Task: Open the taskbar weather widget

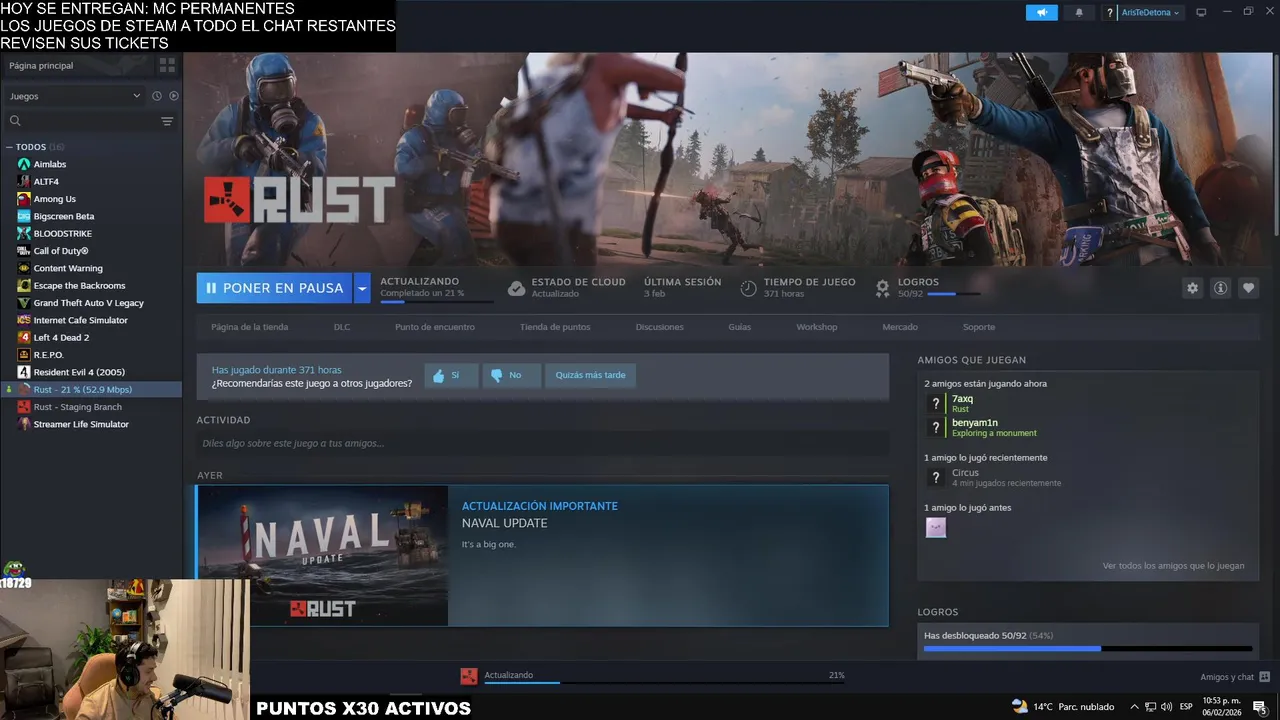Action: click(1063, 706)
